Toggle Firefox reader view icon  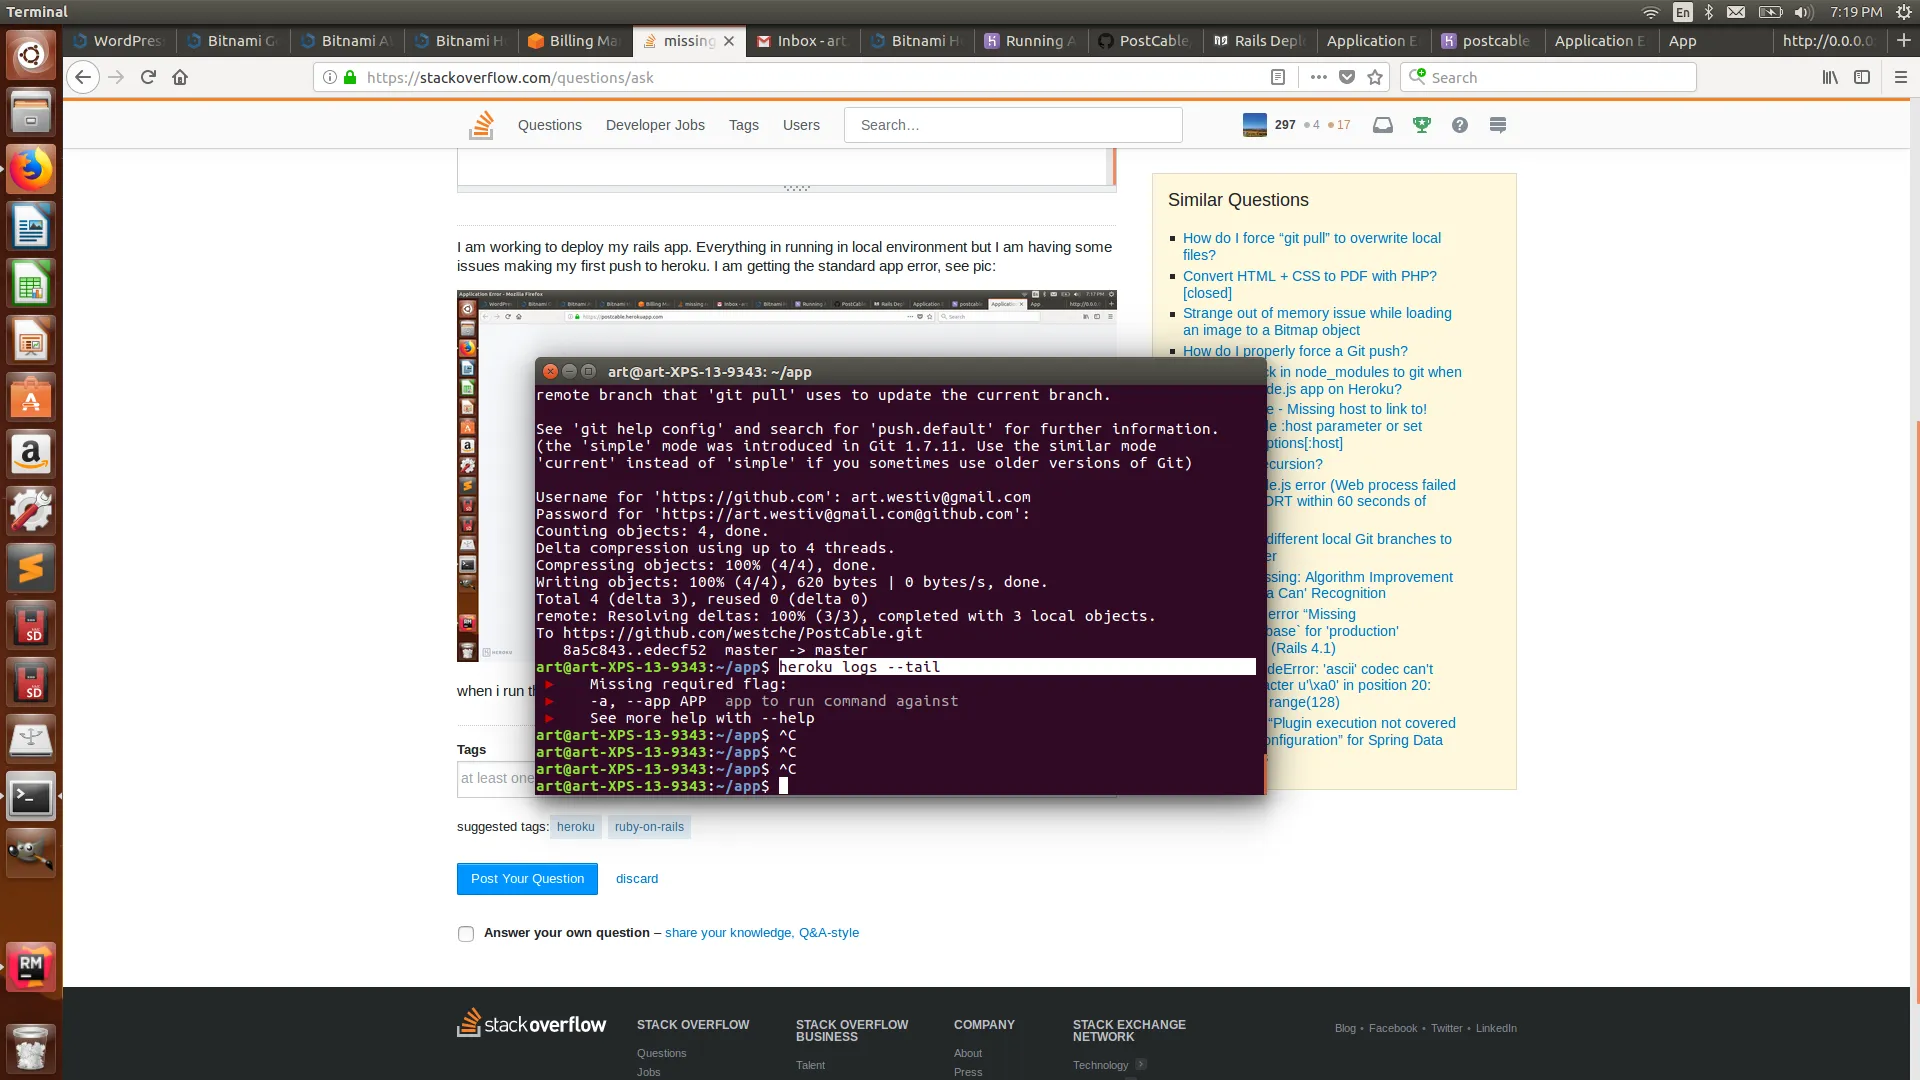click(x=1277, y=78)
